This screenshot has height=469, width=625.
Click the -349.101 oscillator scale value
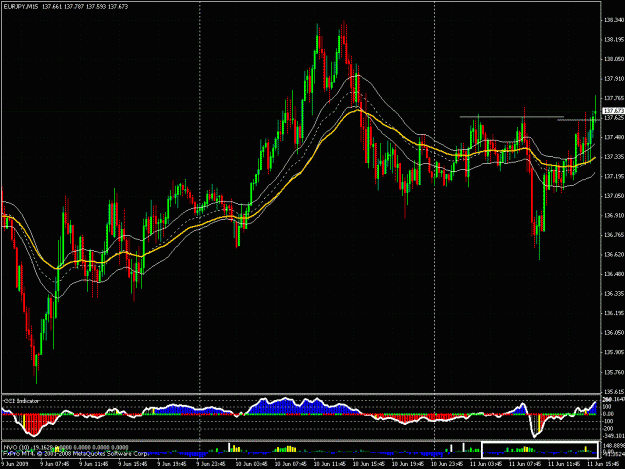pos(614,436)
